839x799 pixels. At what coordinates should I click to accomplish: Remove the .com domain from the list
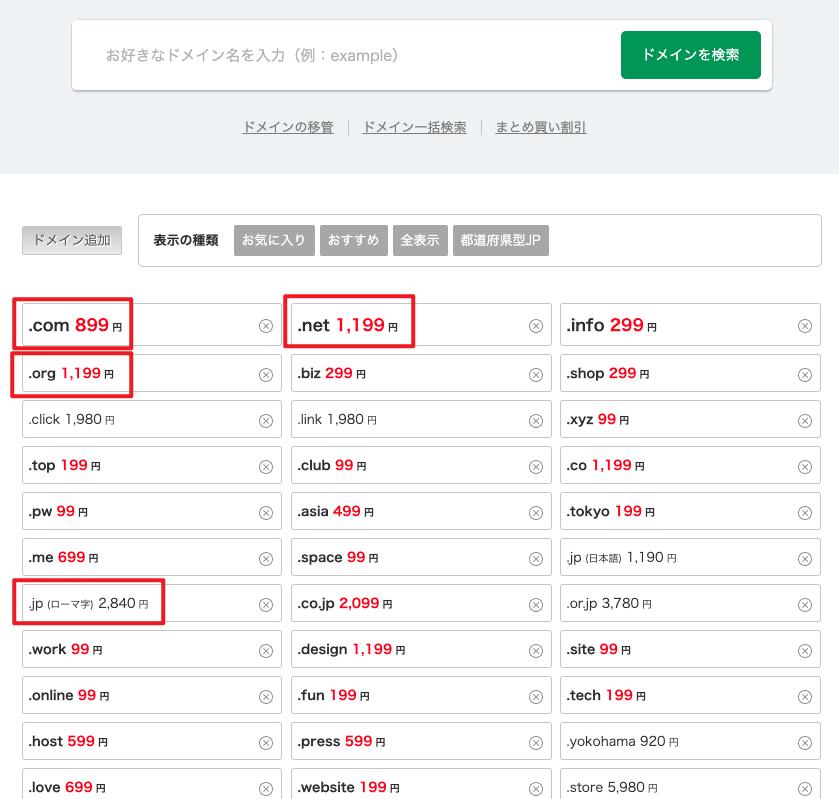[x=266, y=325]
